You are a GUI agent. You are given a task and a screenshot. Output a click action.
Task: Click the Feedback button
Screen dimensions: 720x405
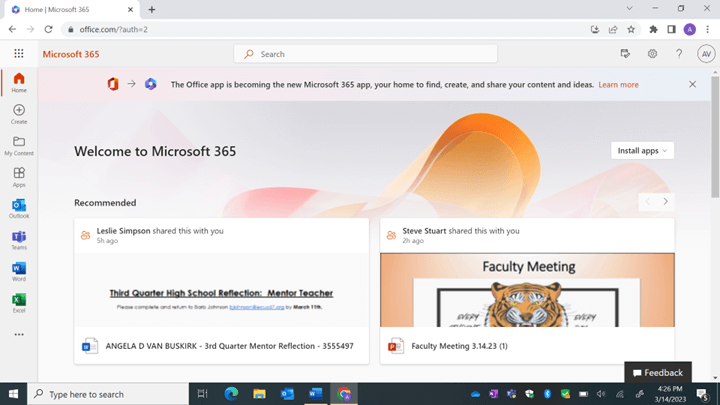tap(657, 373)
